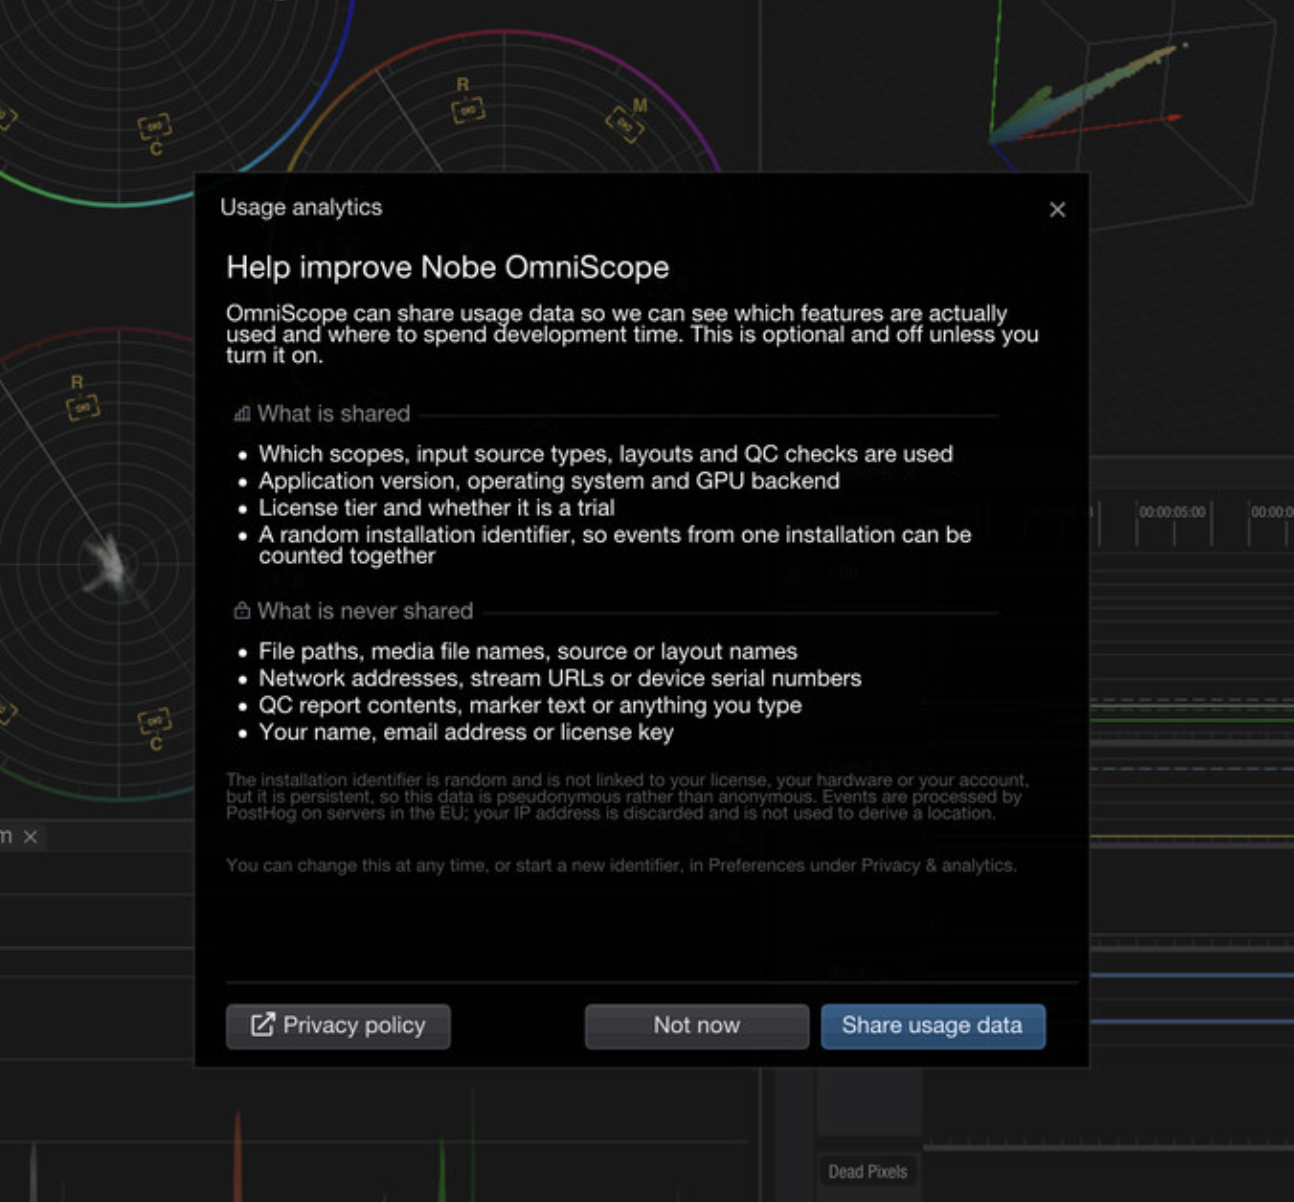Screen dimensions: 1294x1202
Task: Click the 'What is never shared' section heading
Action: 365,611
